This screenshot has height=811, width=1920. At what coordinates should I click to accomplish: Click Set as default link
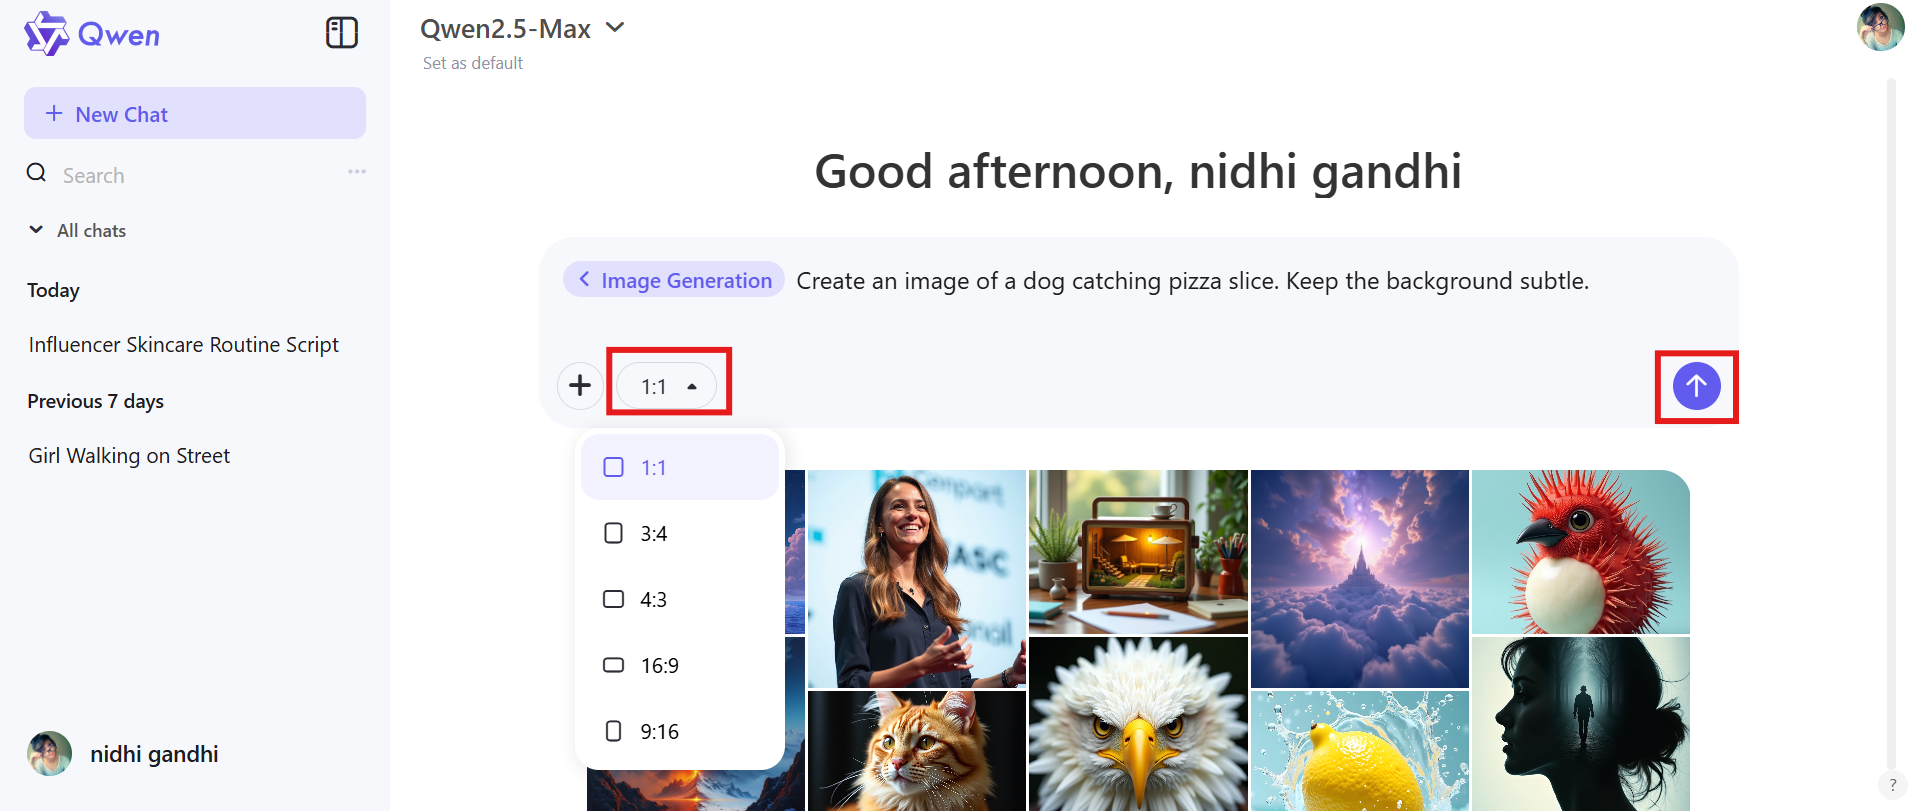[x=472, y=62]
